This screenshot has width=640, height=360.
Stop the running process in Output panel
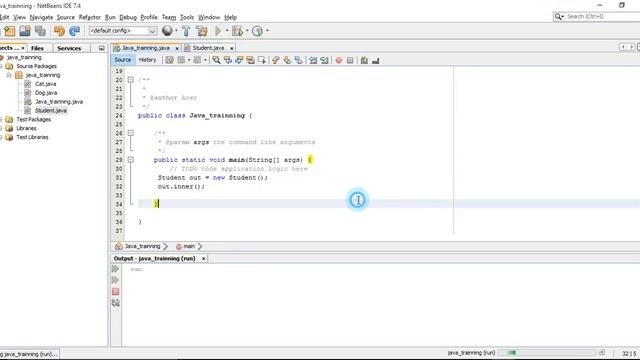[x=116, y=291]
